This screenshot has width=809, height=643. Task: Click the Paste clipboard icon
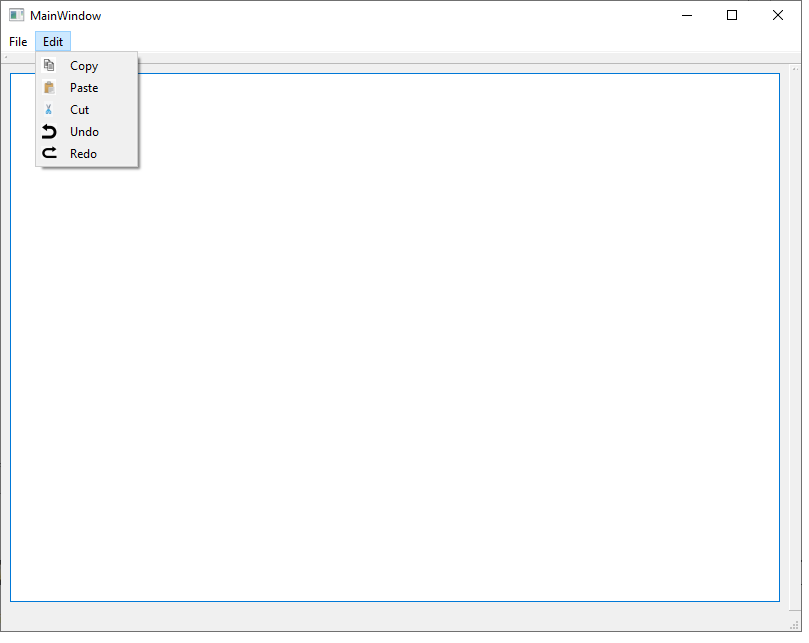(49, 87)
